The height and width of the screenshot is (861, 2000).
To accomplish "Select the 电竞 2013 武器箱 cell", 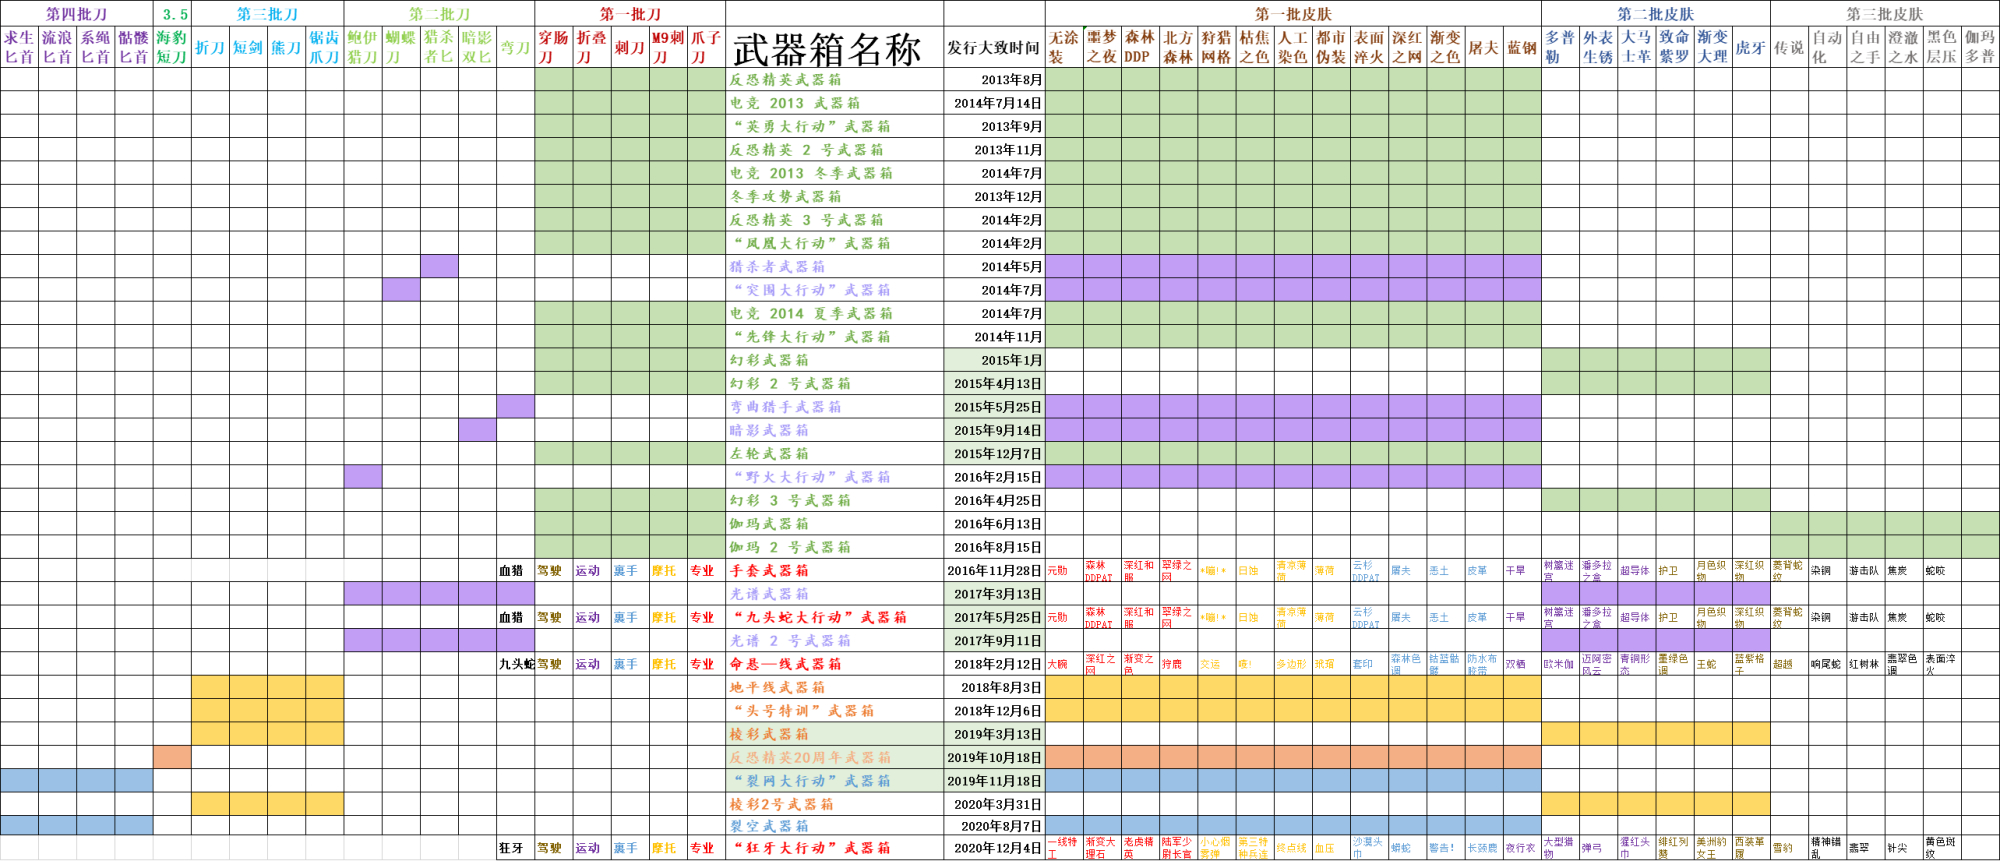I will click(835, 103).
